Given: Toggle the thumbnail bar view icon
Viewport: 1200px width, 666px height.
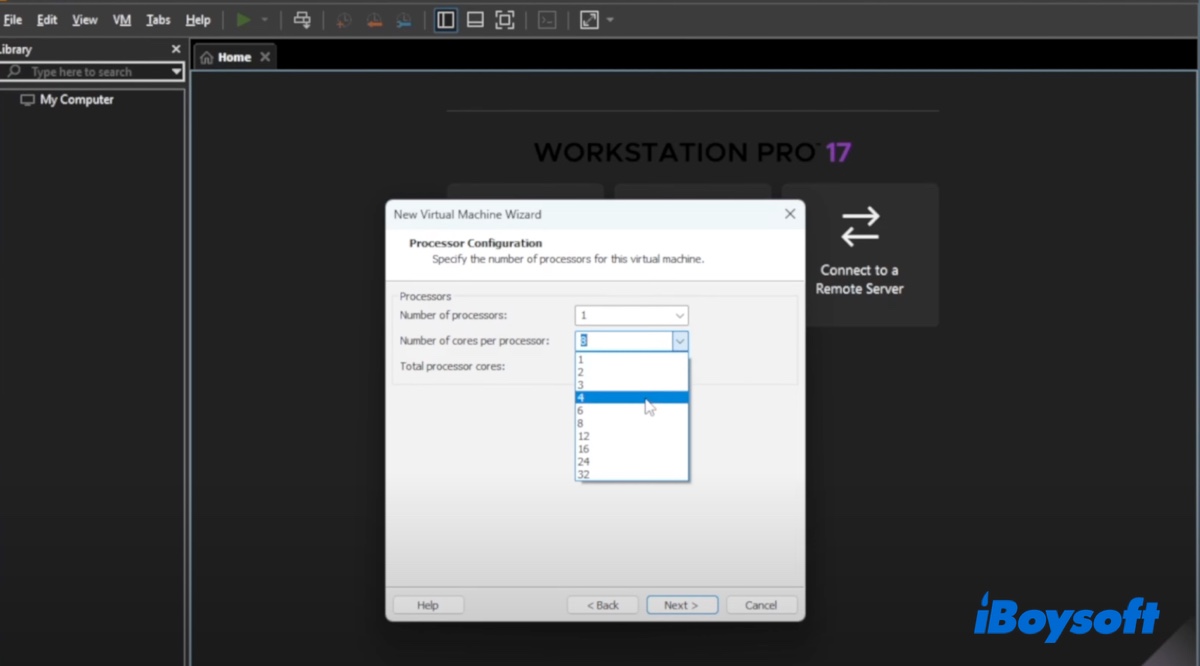Looking at the screenshot, I should (476, 20).
